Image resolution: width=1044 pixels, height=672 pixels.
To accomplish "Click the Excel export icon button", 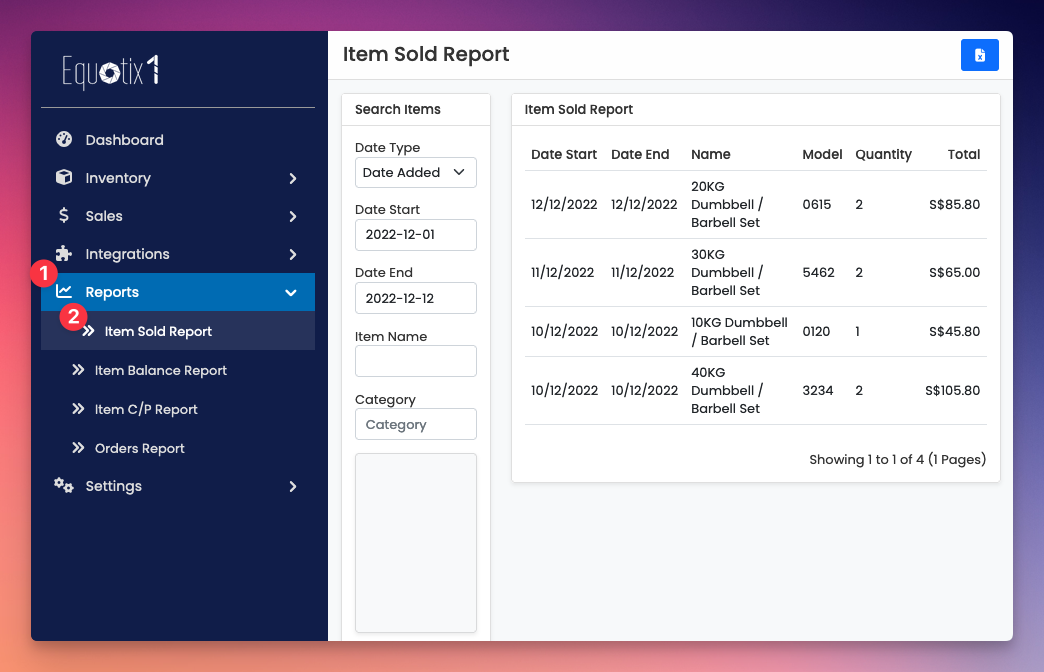I will (x=979, y=55).
